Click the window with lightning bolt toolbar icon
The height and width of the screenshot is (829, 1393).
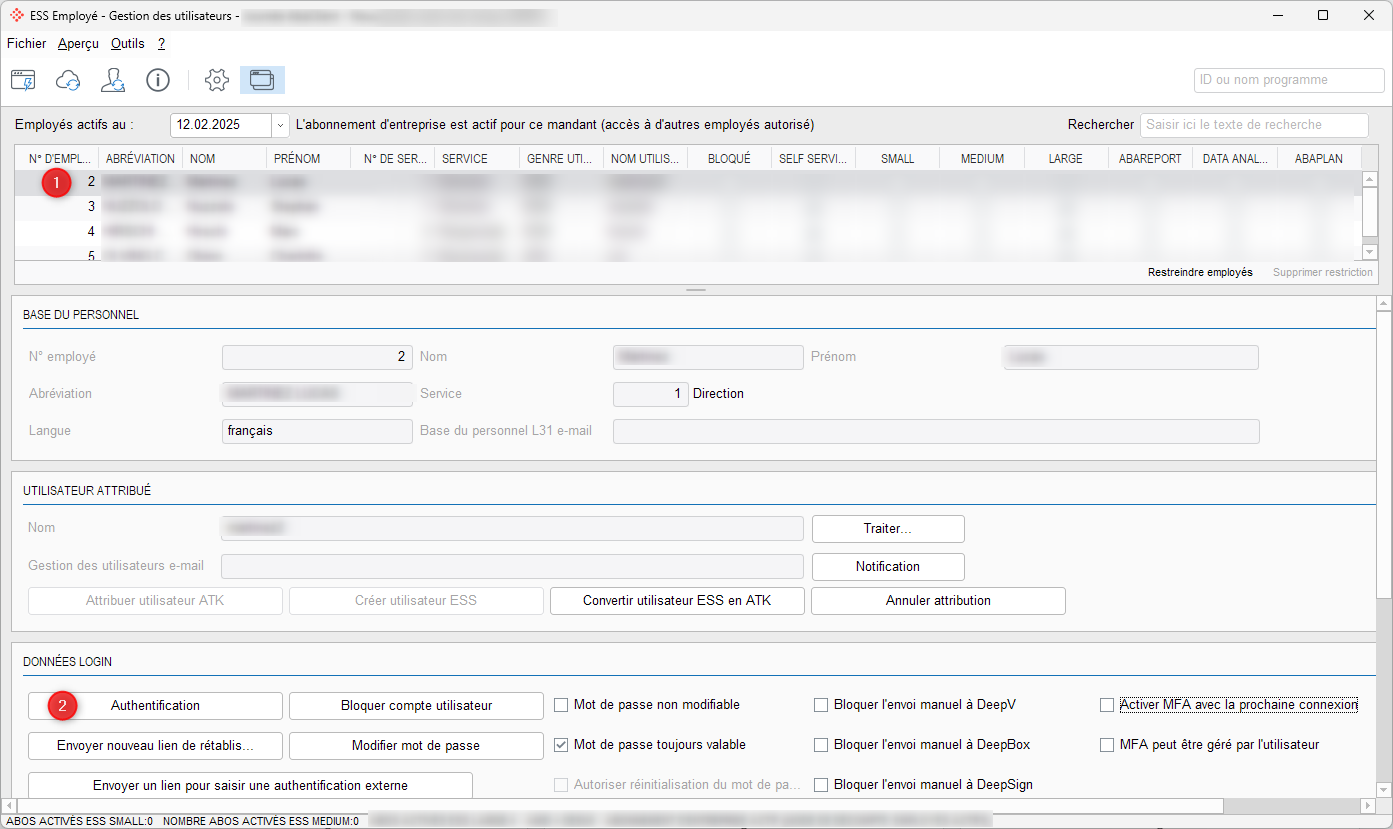click(23, 80)
